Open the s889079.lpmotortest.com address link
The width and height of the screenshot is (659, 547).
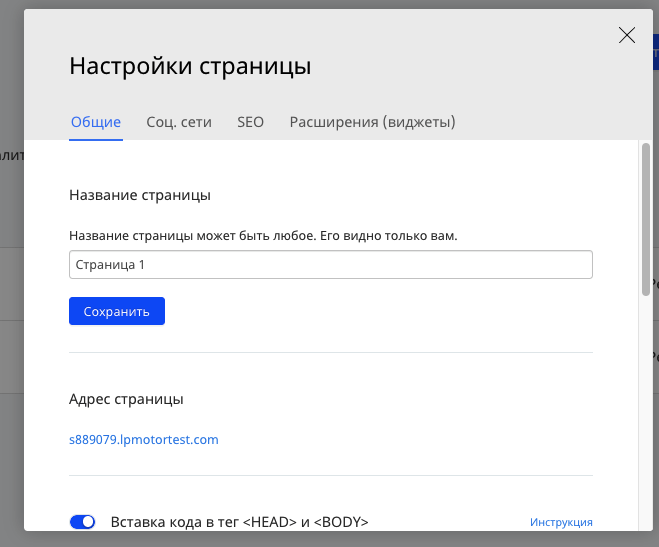point(144,439)
